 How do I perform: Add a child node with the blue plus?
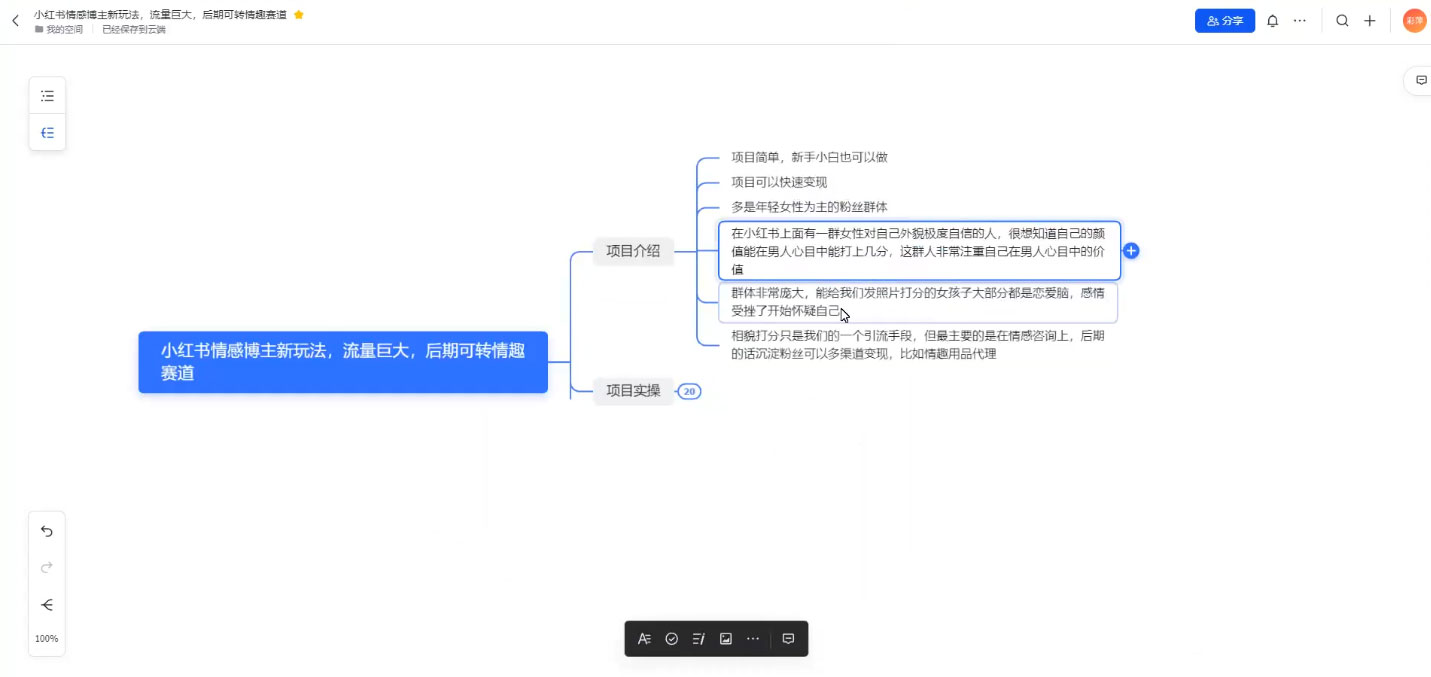click(x=1131, y=251)
